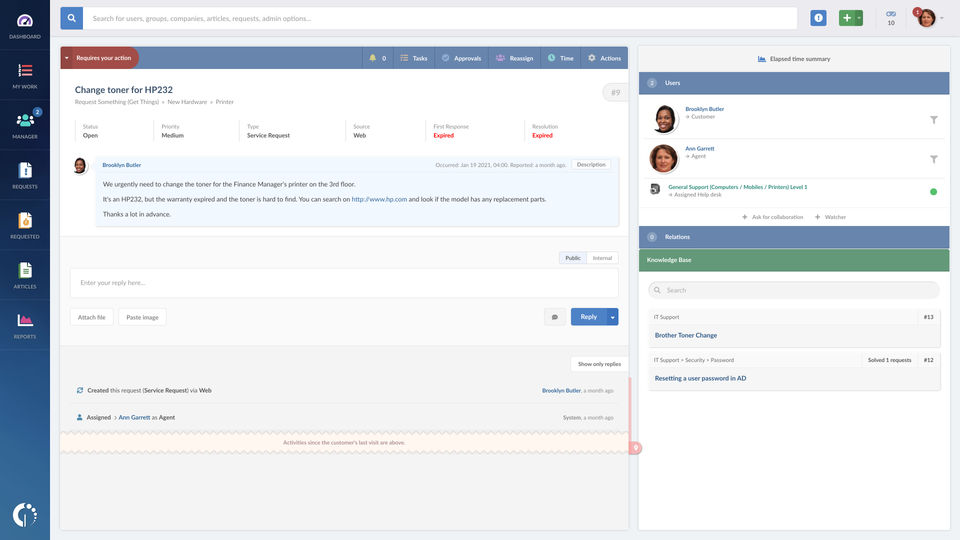Screen dimensions: 960x540
Task: Click Brooklyn Butler link in activity log
Action: 561,390
